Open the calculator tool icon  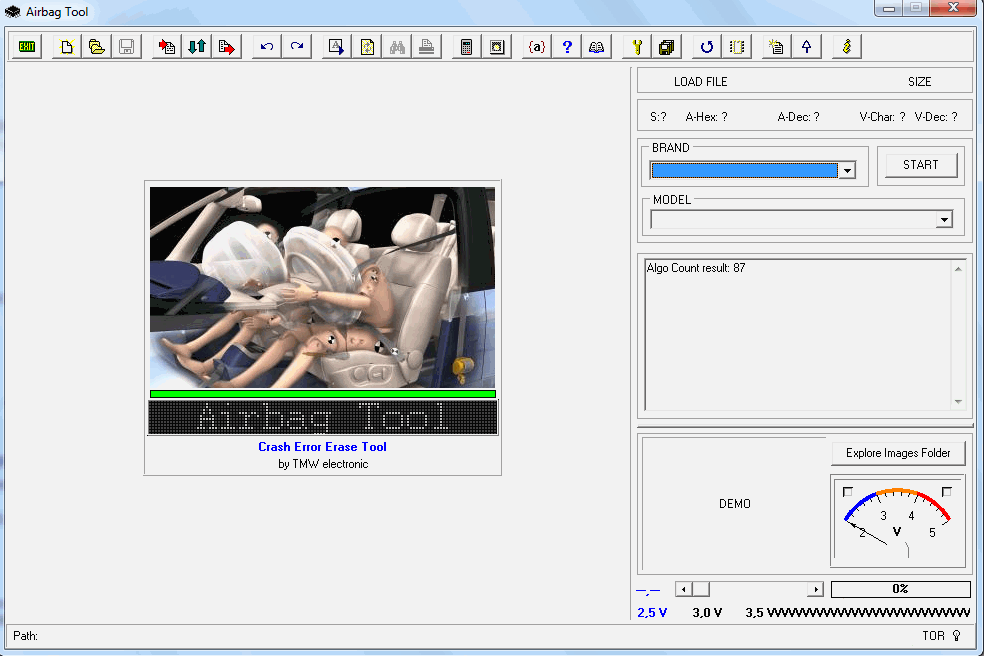465,47
